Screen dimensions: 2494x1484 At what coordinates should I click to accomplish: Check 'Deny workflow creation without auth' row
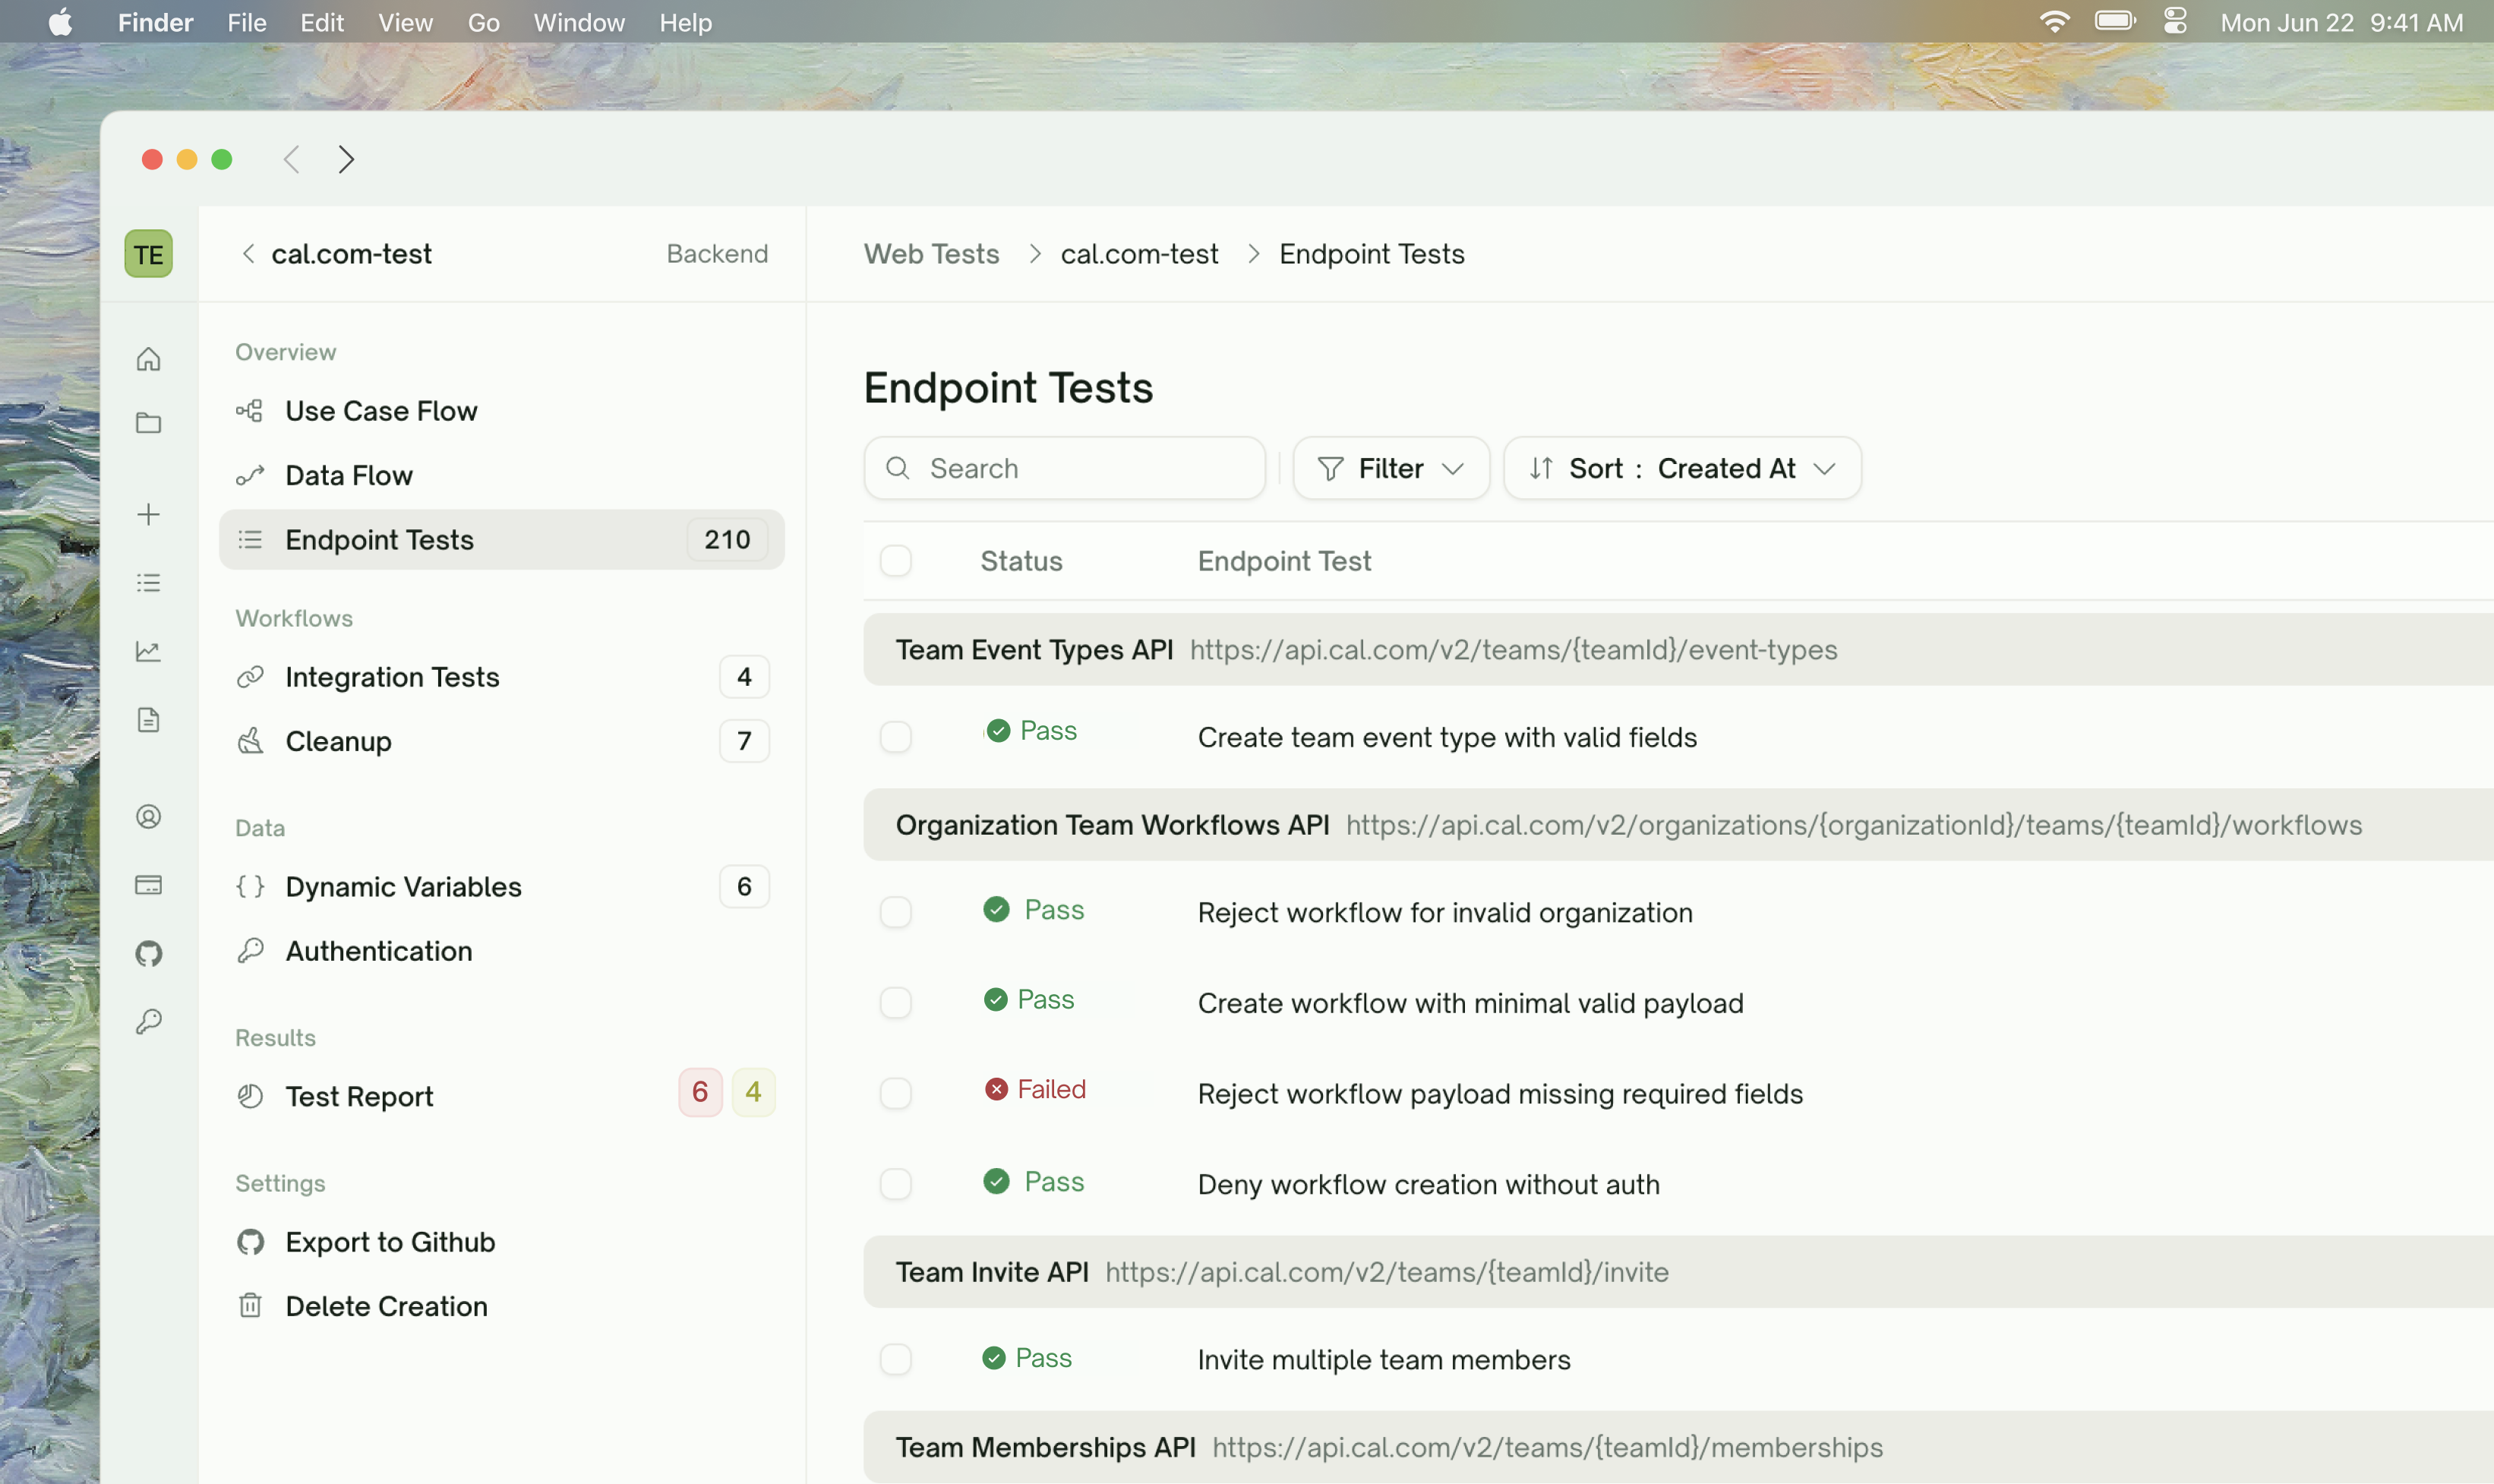click(x=895, y=1184)
